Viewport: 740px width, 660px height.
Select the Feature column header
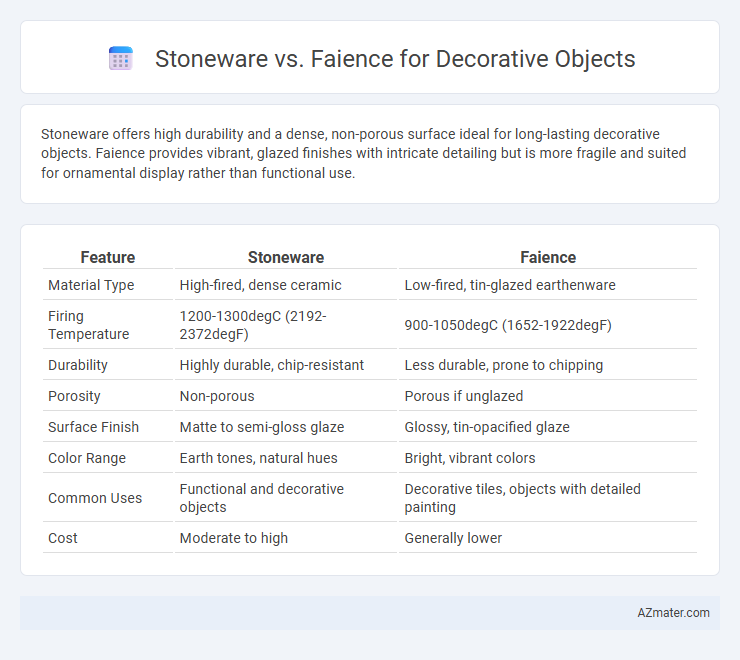coord(108,257)
